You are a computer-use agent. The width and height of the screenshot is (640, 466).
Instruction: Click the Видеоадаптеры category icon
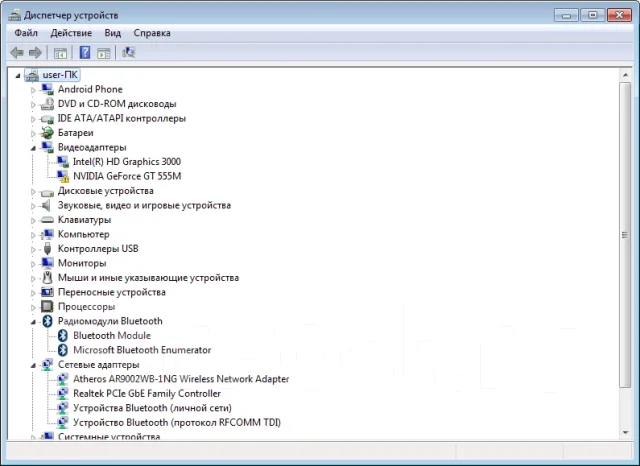pos(47,147)
